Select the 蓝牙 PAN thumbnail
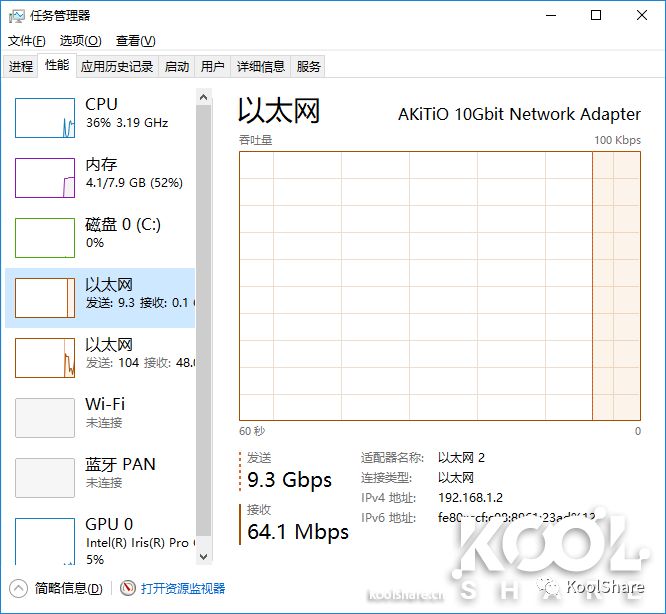The height and width of the screenshot is (614, 666). tap(45, 478)
